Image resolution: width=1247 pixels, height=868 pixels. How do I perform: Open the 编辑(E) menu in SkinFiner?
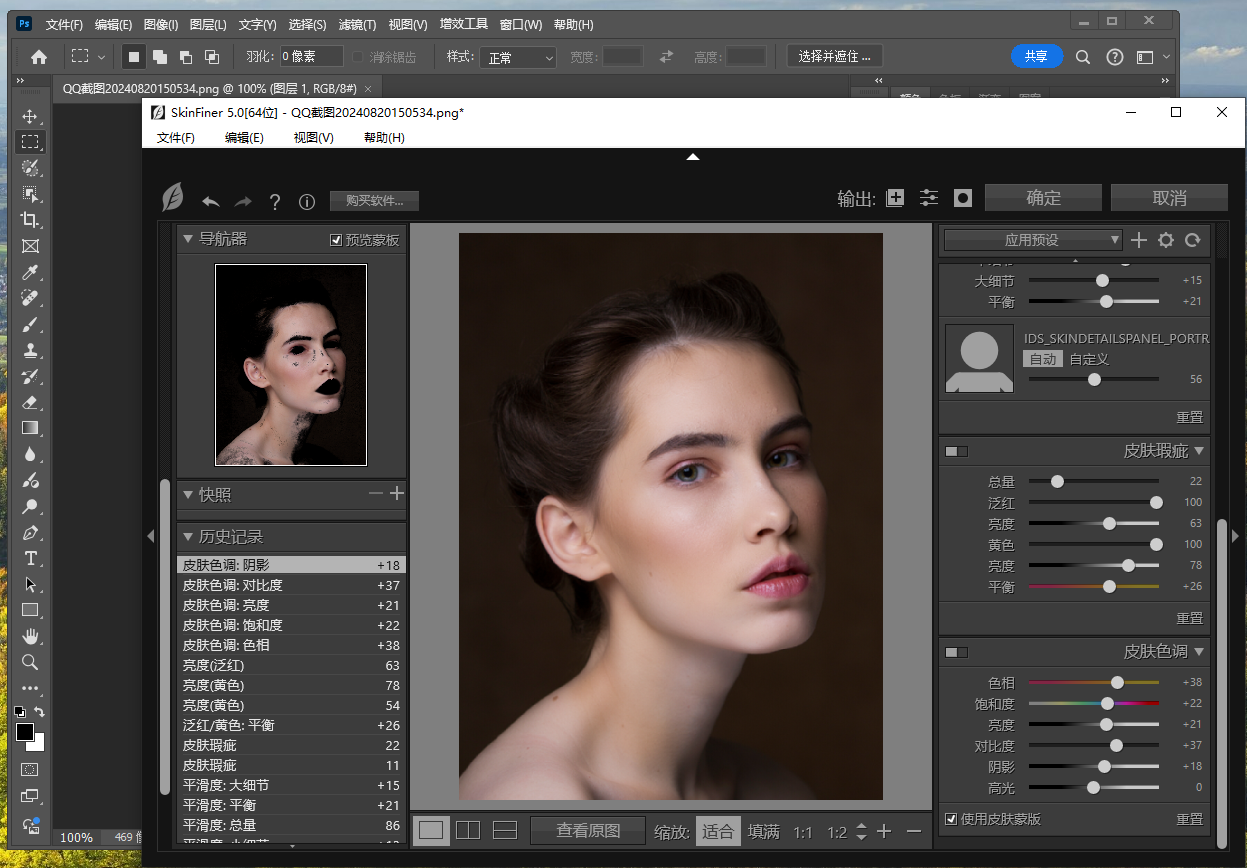tap(244, 137)
